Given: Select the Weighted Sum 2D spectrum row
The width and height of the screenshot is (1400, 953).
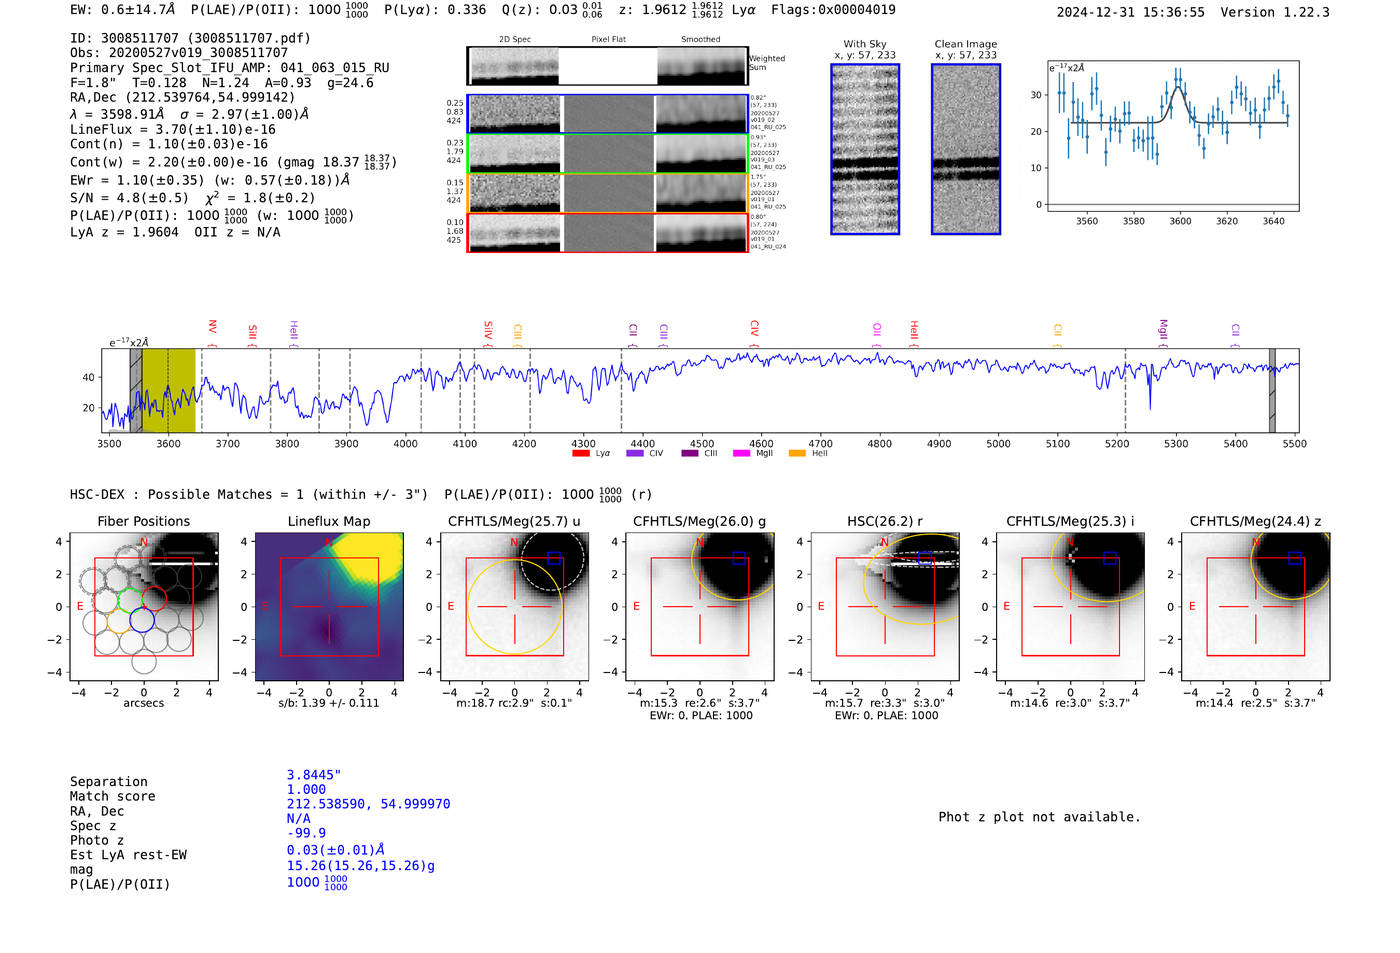Looking at the screenshot, I should pos(607,66).
